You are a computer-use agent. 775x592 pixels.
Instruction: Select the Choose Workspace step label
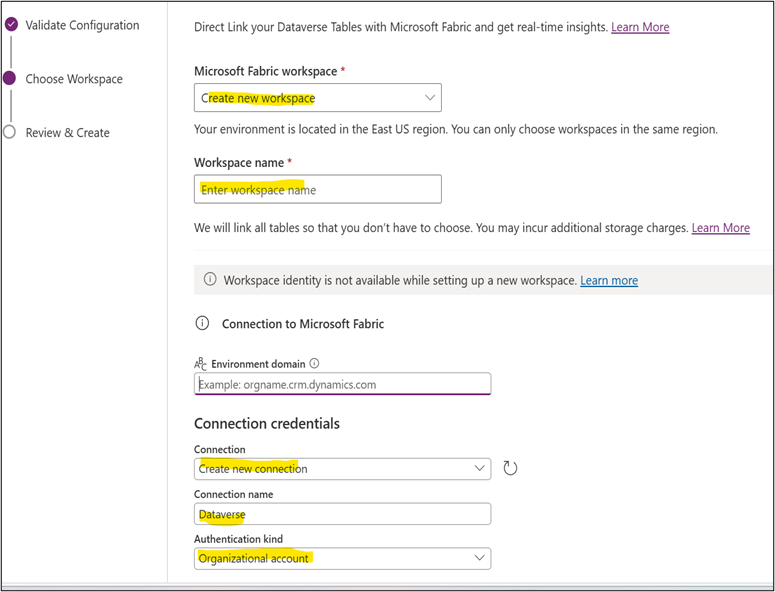[x=74, y=79]
